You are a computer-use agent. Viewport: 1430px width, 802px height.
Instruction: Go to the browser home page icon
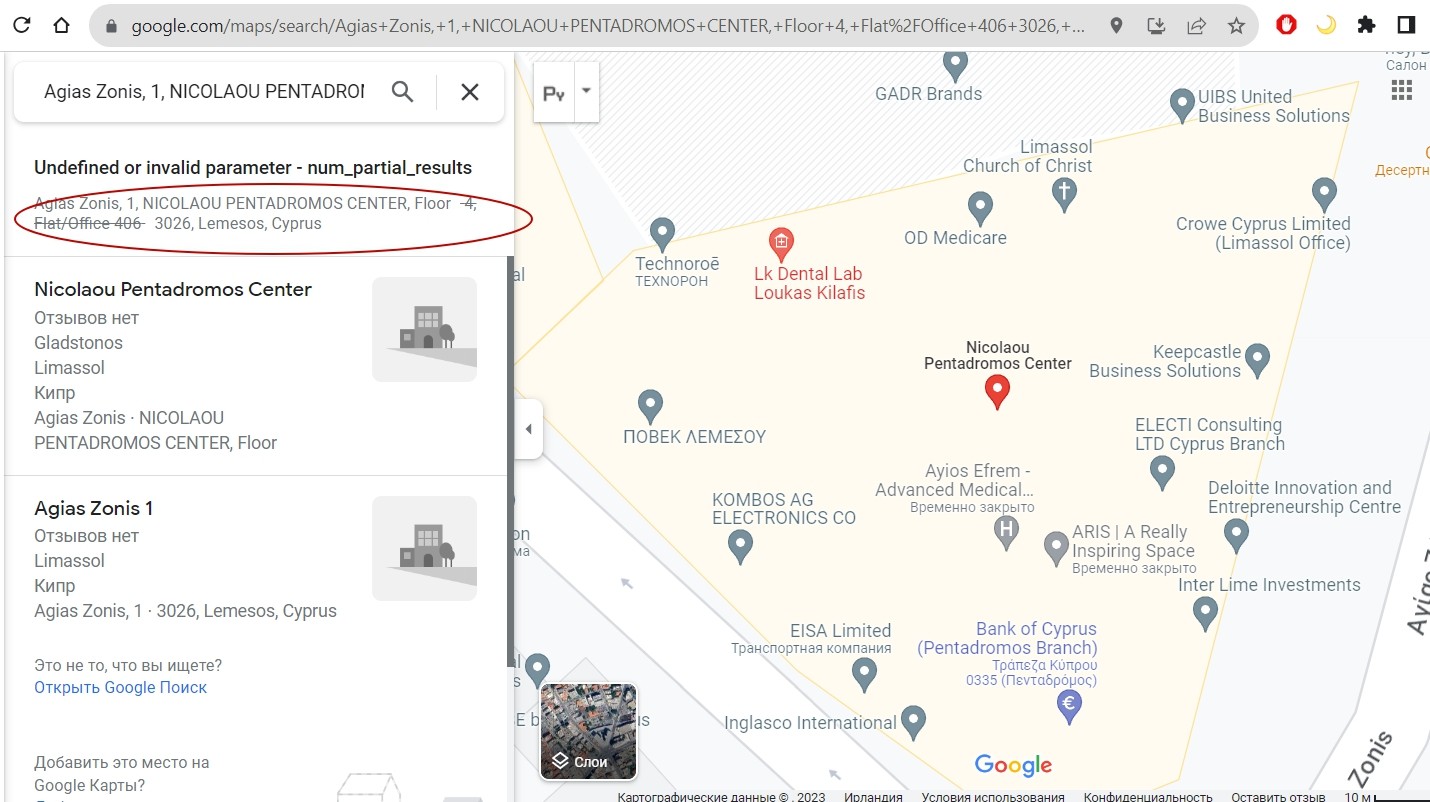click(x=62, y=25)
